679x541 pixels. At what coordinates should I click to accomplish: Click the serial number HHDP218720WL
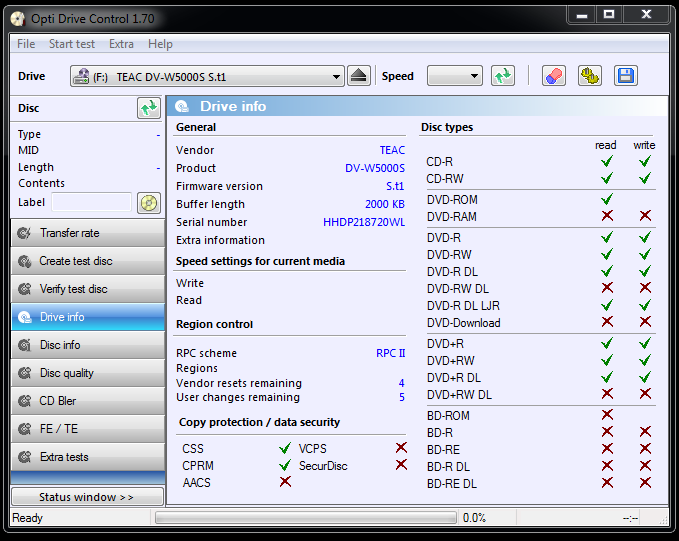click(364, 222)
